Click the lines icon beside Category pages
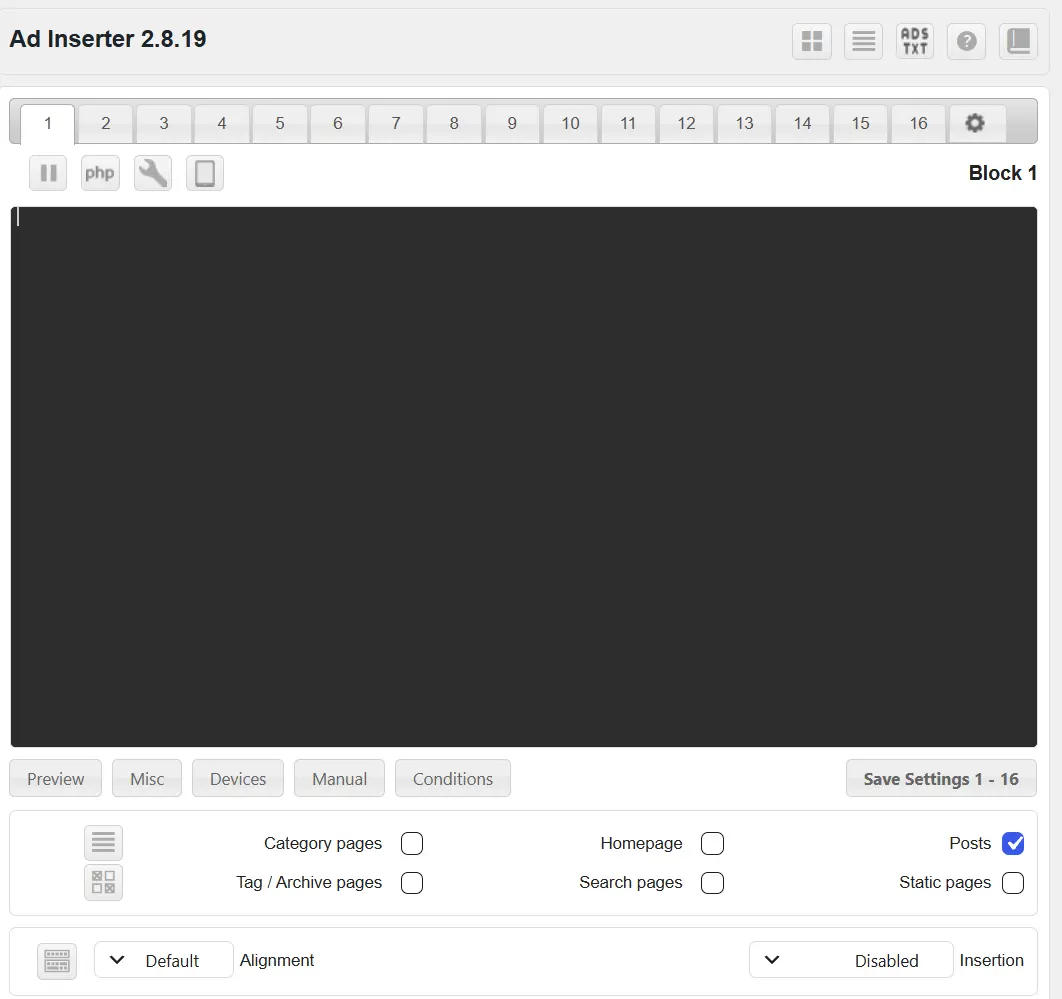Screen dimensions: 1062x999 103,843
